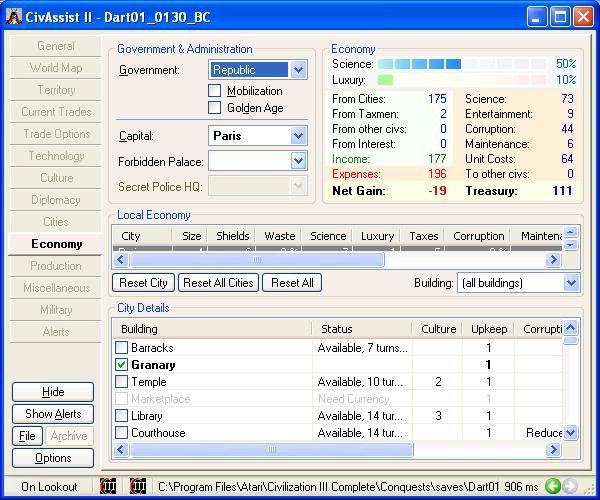Viewport: 600px width, 500px height.
Task: Click the Reset All button
Action: [292, 283]
